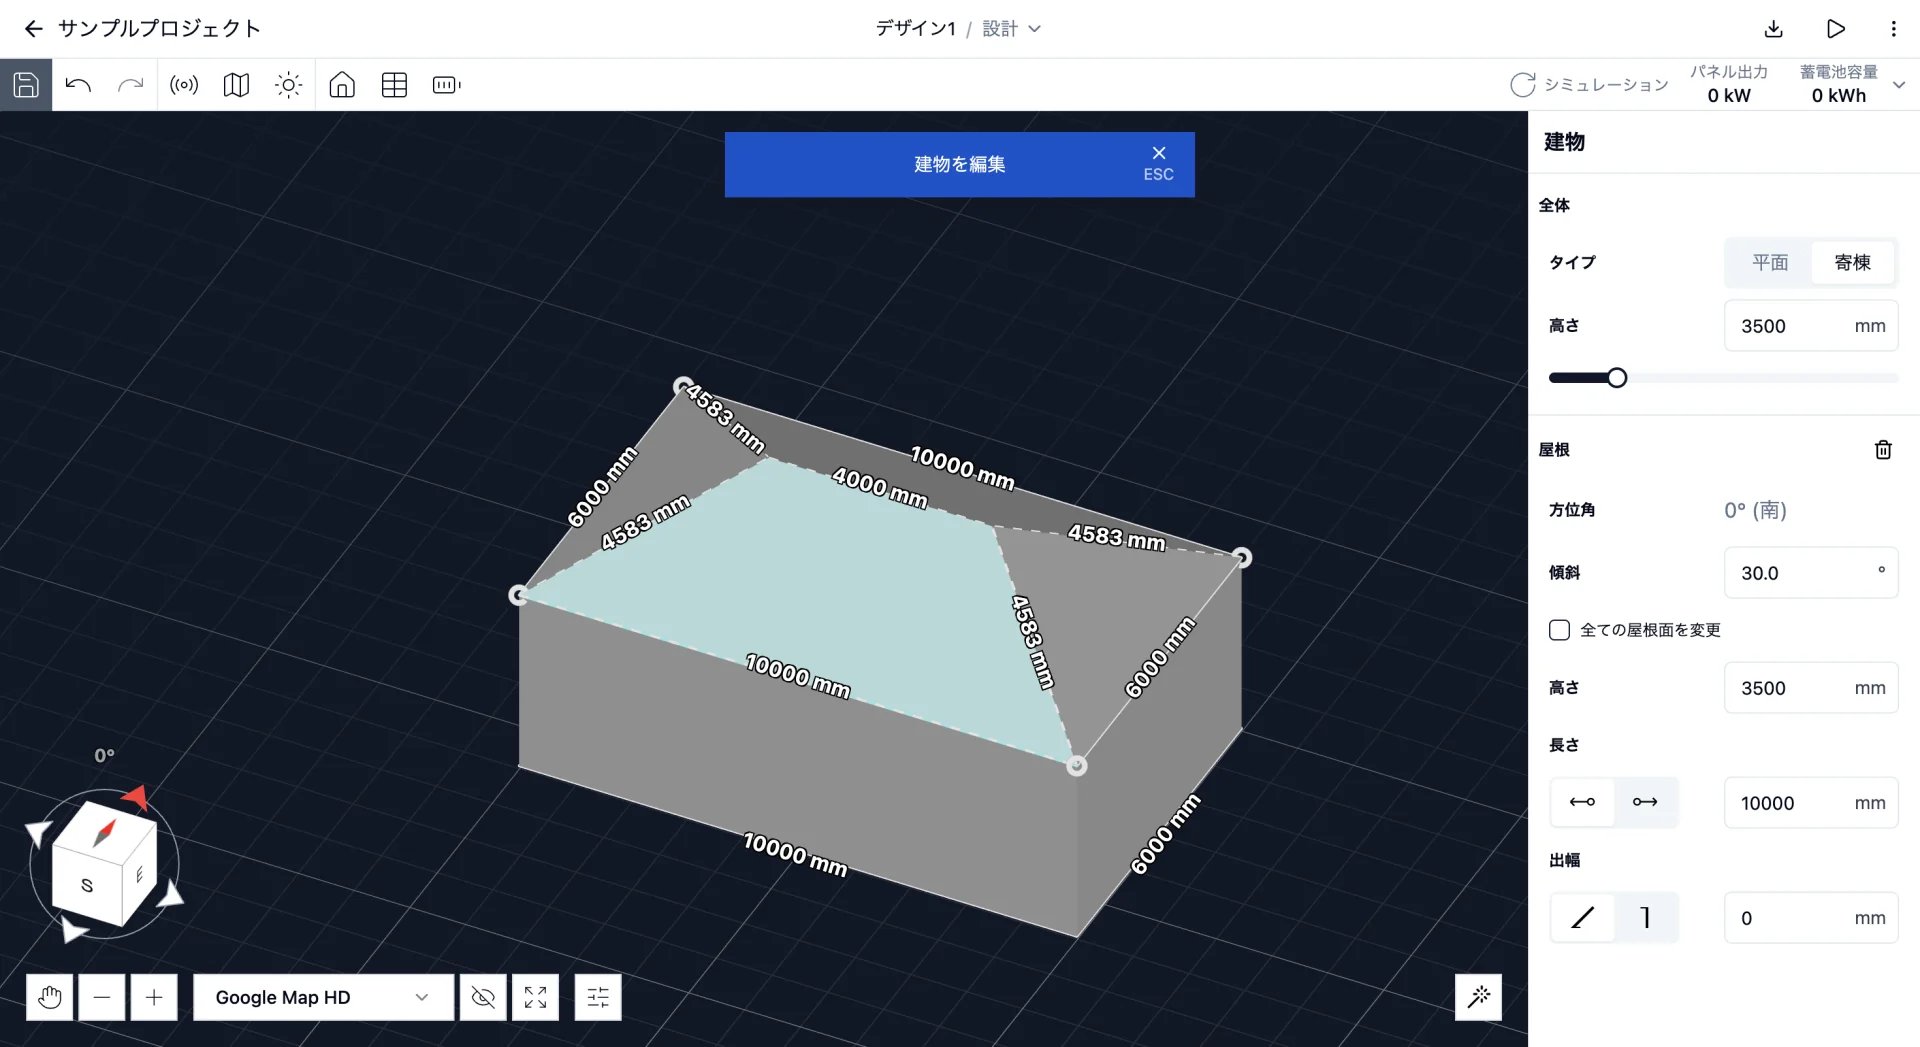Viewport: 1920px width, 1047px height.
Task: Toggle map visibility eye icon
Action: [x=483, y=997]
